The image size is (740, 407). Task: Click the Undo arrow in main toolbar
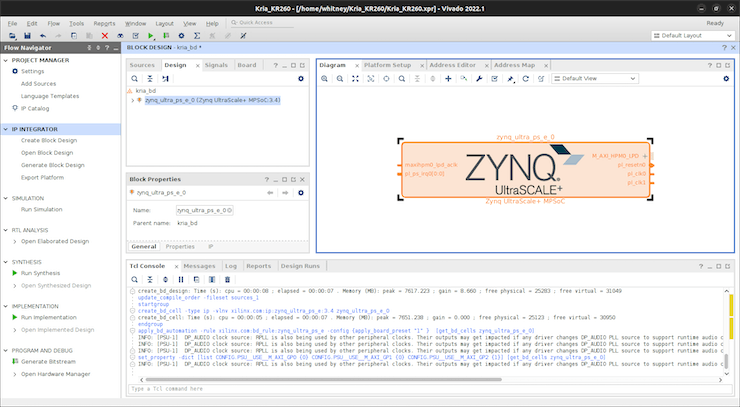[43, 36]
